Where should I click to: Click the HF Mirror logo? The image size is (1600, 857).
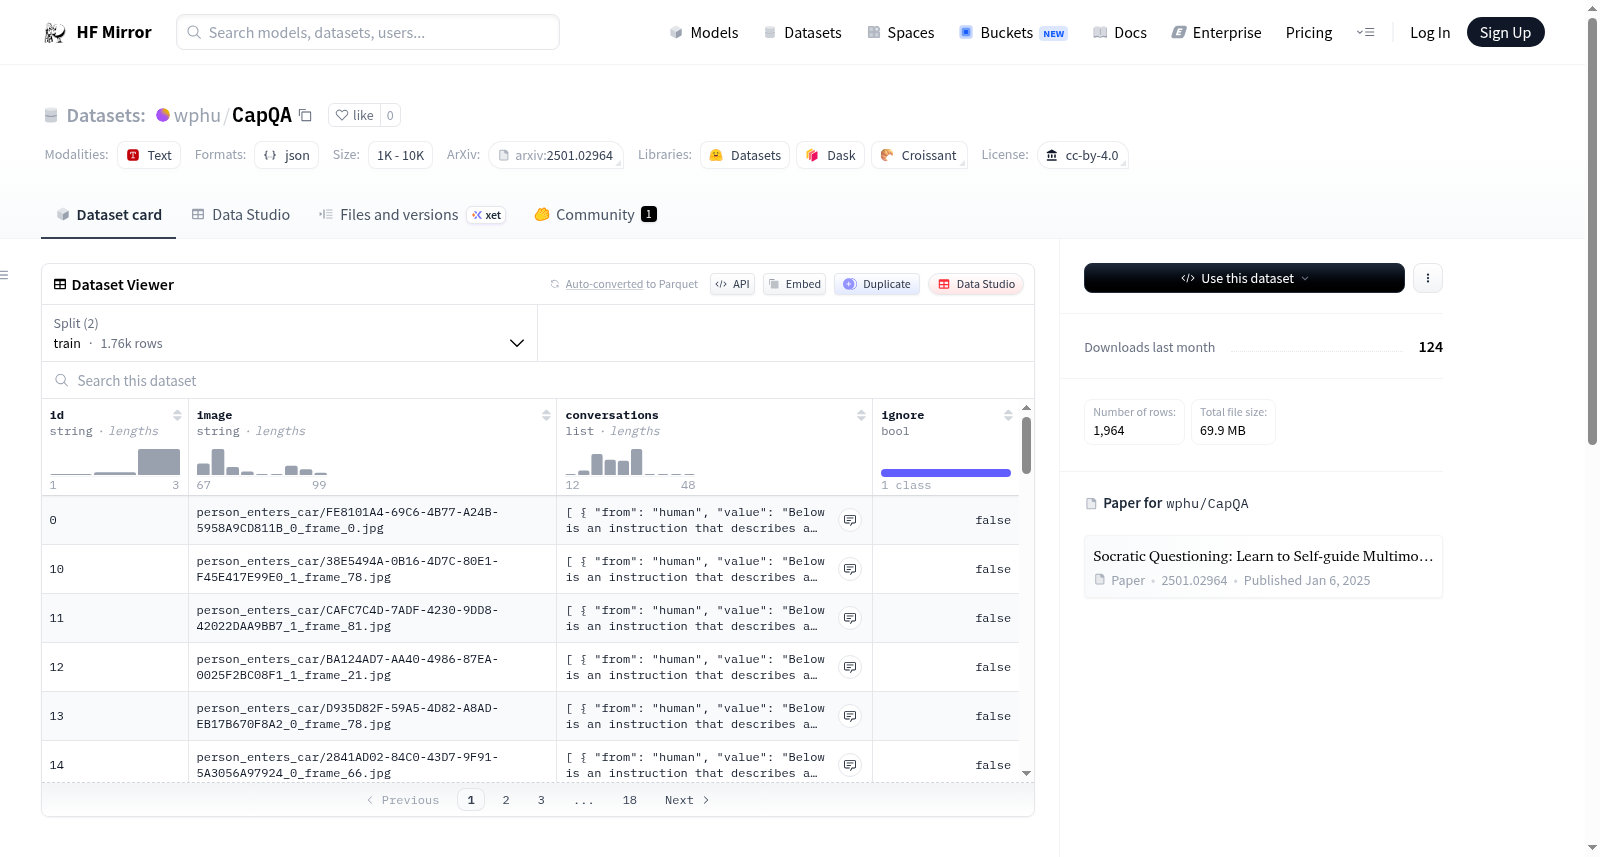tap(97, 32)
